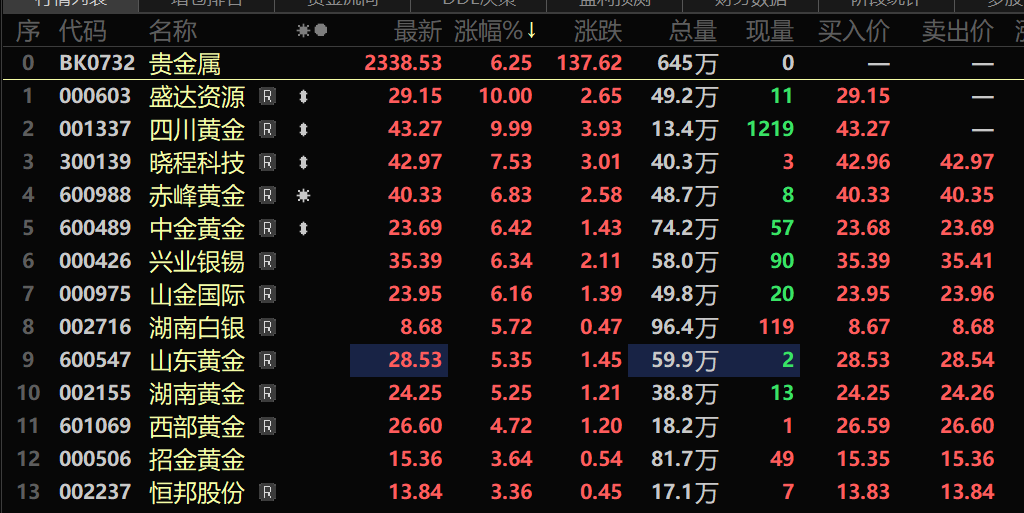
Task: Click stock code 000603
Action: tap(95, 97)
